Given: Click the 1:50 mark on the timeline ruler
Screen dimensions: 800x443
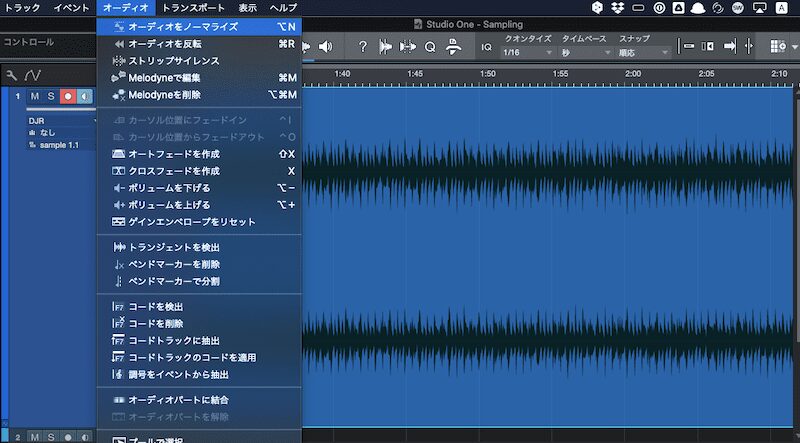Looking at the screenshot, I should point(487,73).
